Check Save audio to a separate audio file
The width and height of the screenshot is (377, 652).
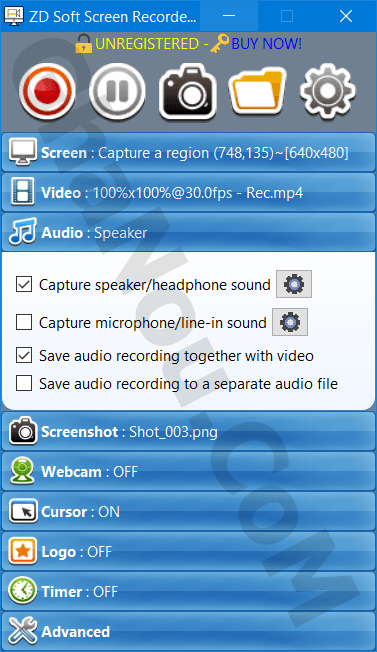pos(24,383)
